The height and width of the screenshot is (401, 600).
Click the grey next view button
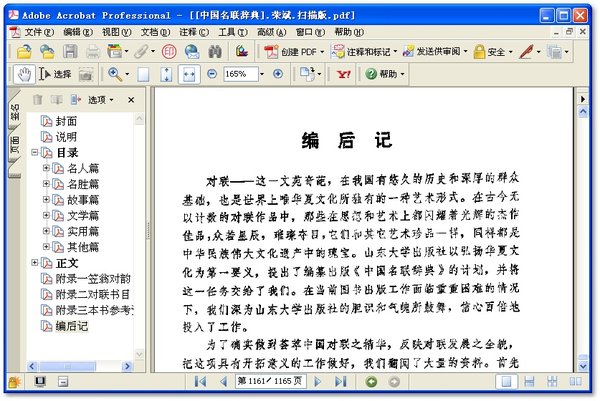click(394, 381)
